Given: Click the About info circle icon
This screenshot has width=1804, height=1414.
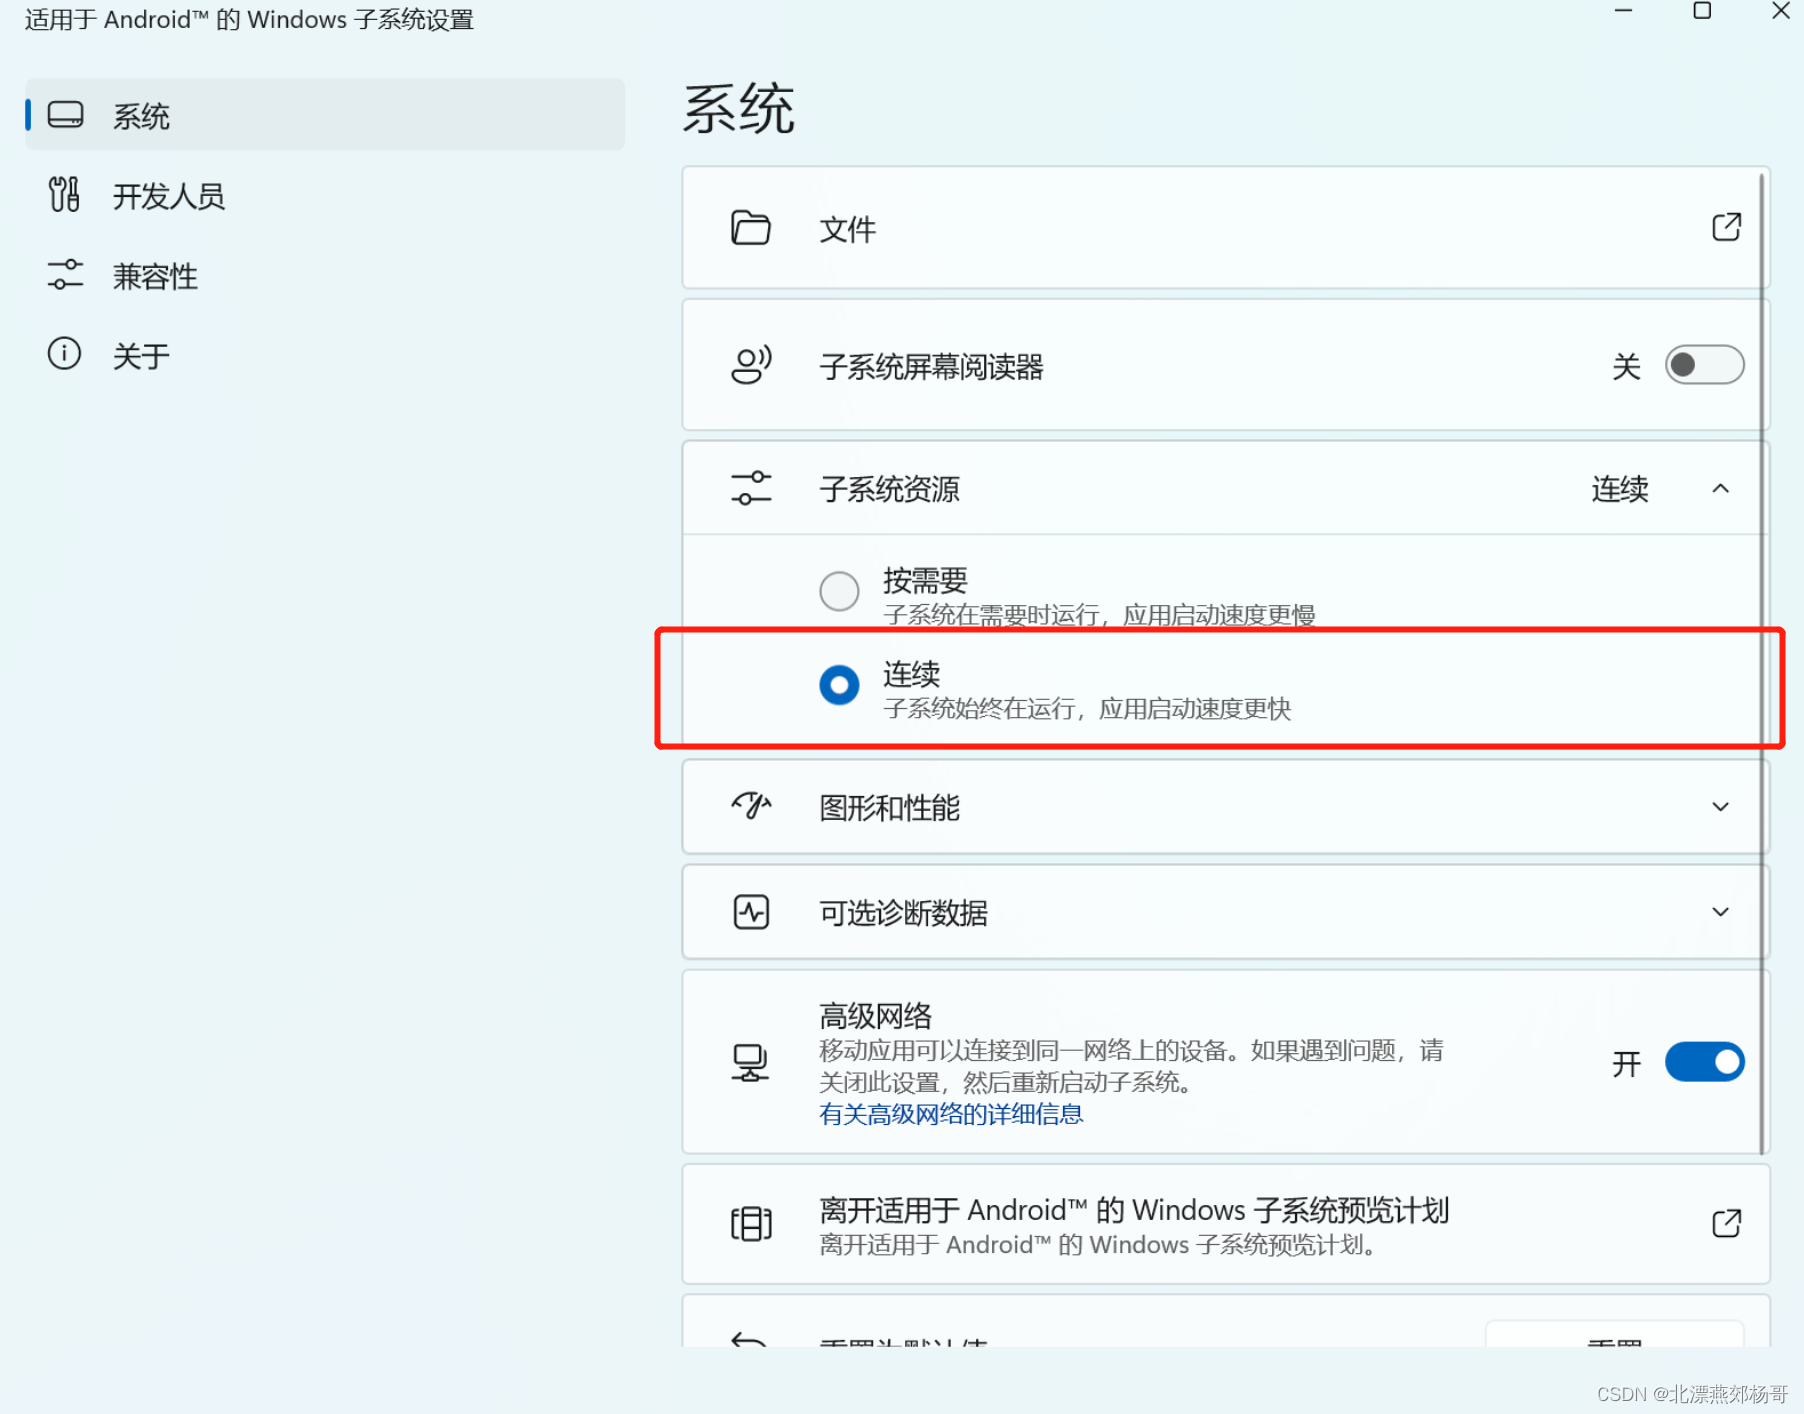Looking at the screenshot, I should click(x=64, y=354).
